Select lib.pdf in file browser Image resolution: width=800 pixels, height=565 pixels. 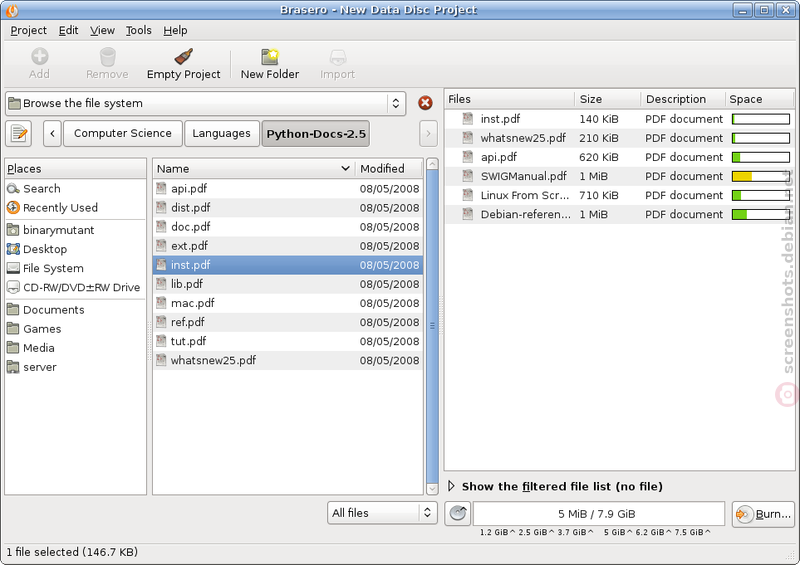coord(288,284)
